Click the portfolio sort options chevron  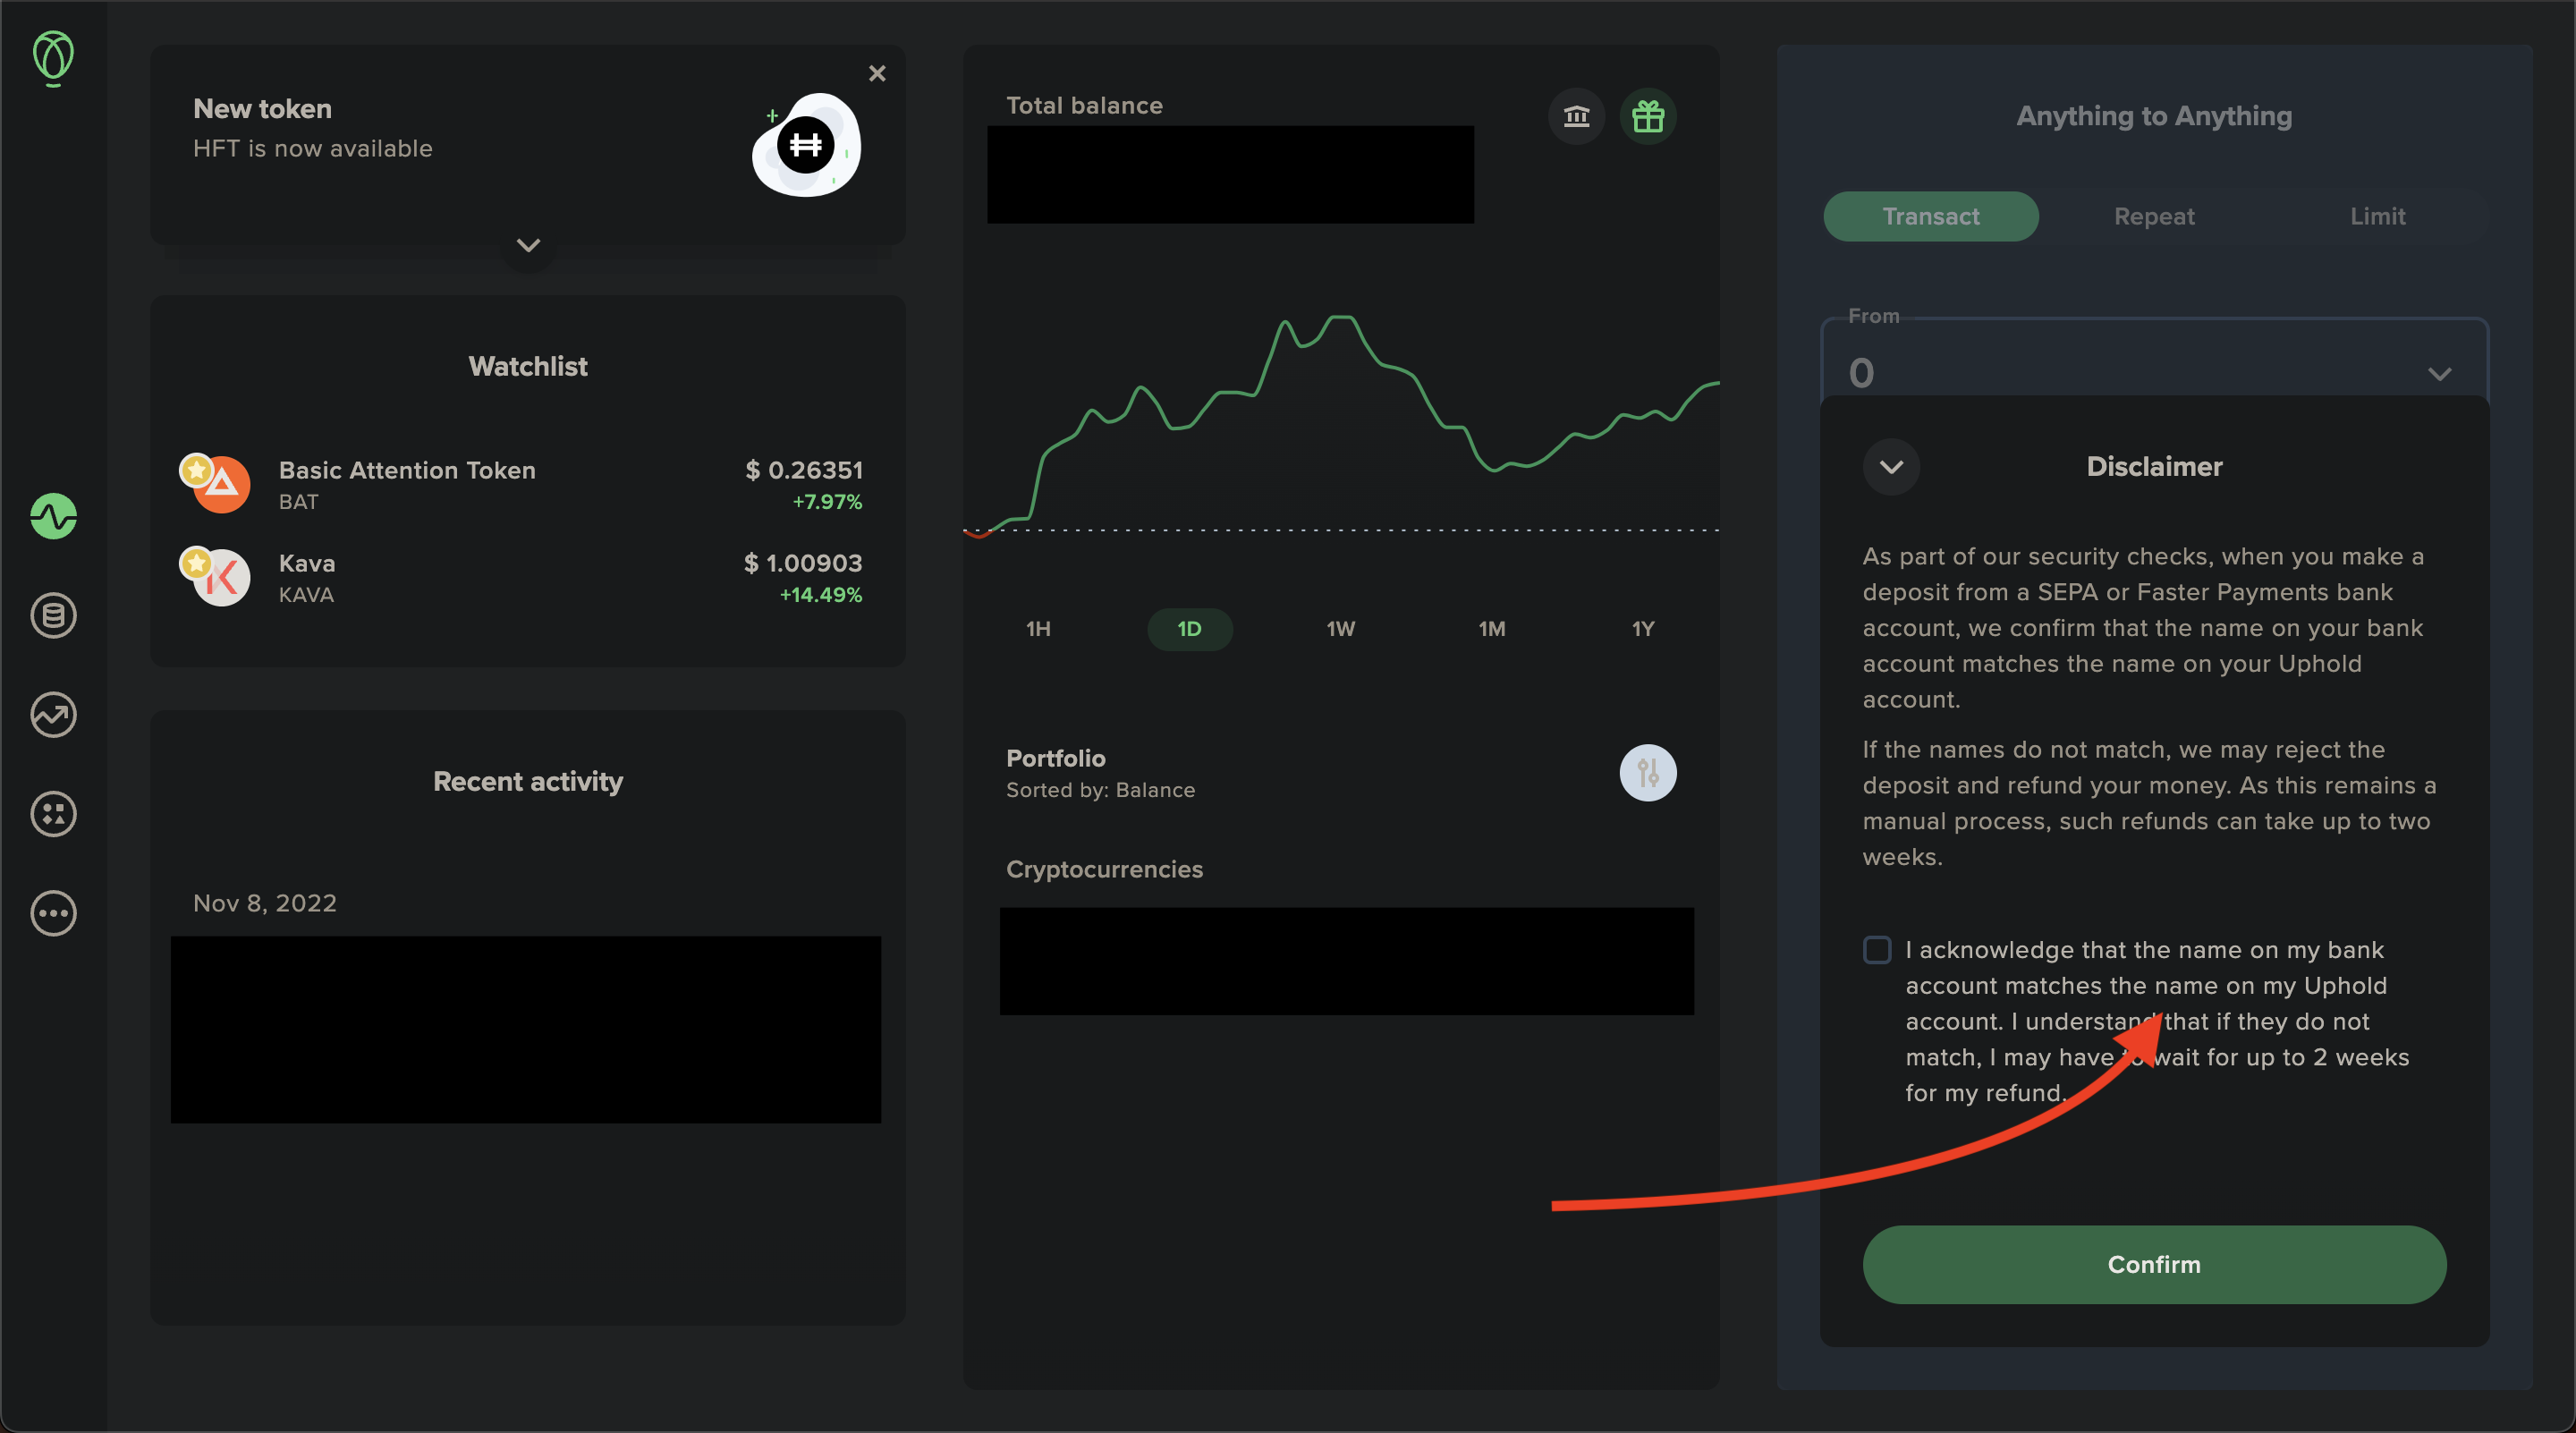click(1648, 773)
